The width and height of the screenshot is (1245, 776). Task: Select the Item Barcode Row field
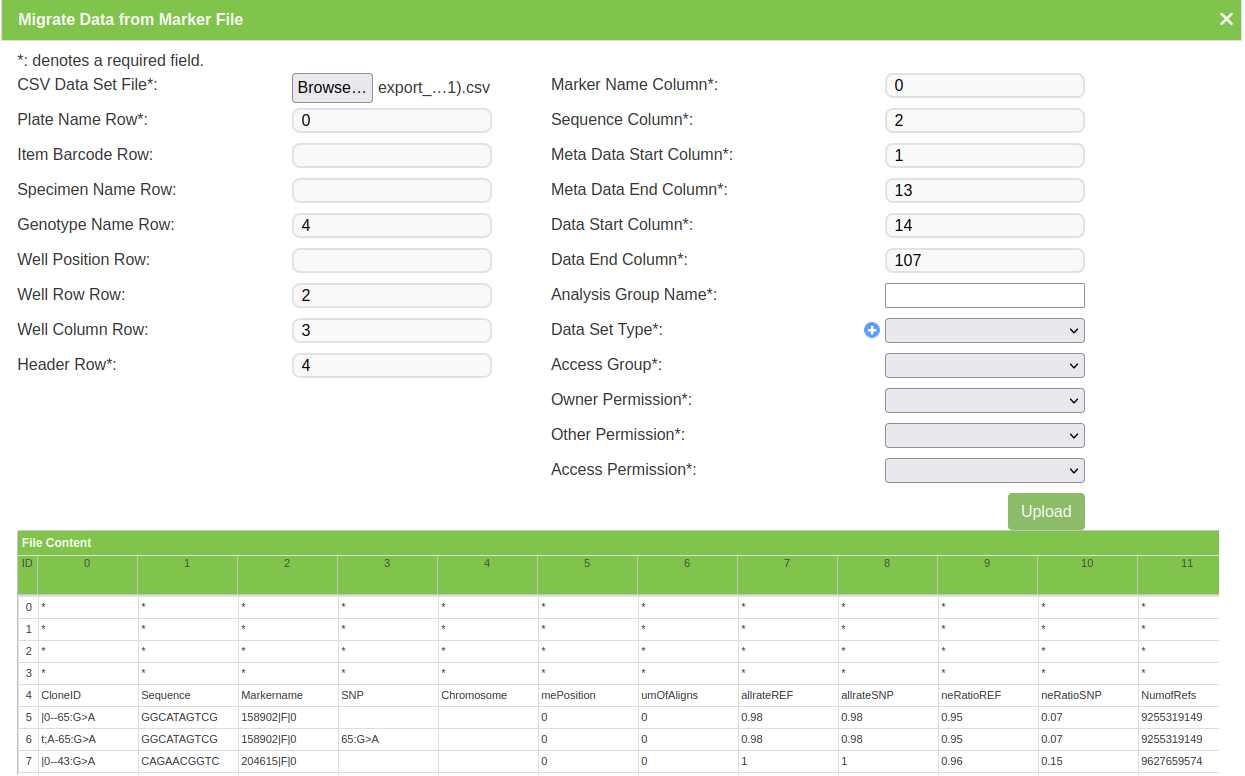(391, 155)
